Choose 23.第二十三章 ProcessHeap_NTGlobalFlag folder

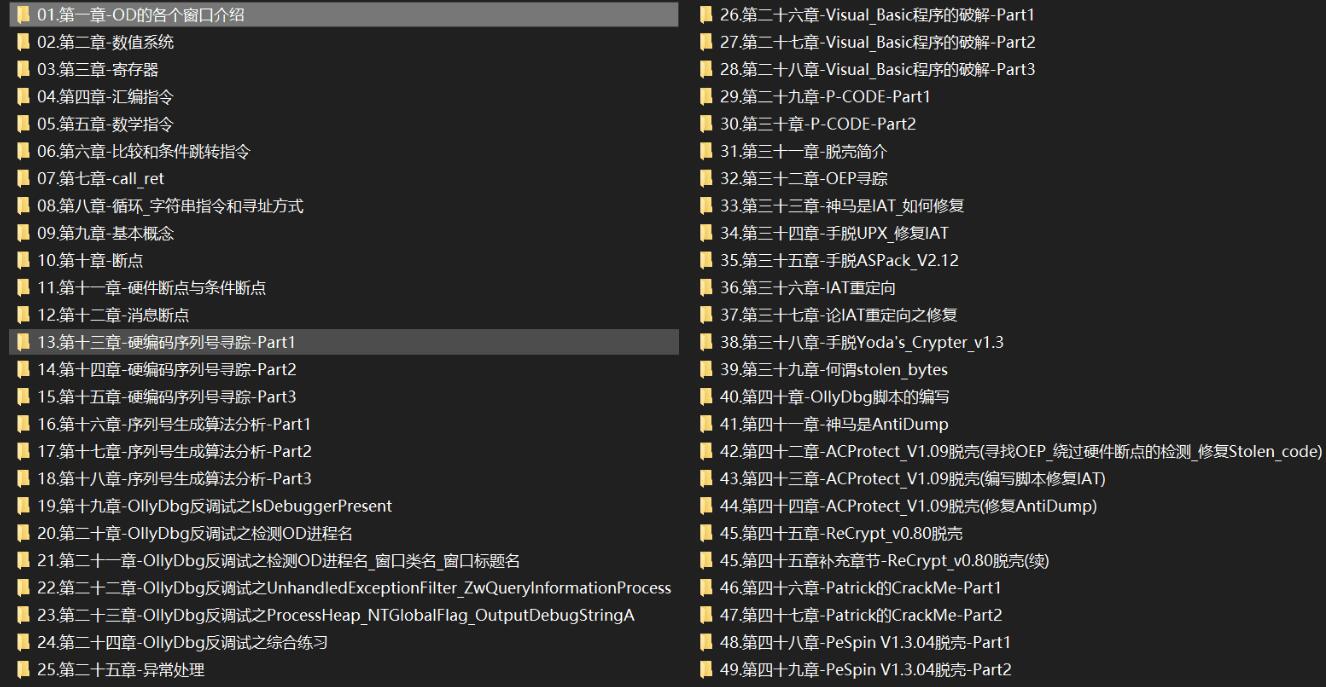click(x=335, y=615)
